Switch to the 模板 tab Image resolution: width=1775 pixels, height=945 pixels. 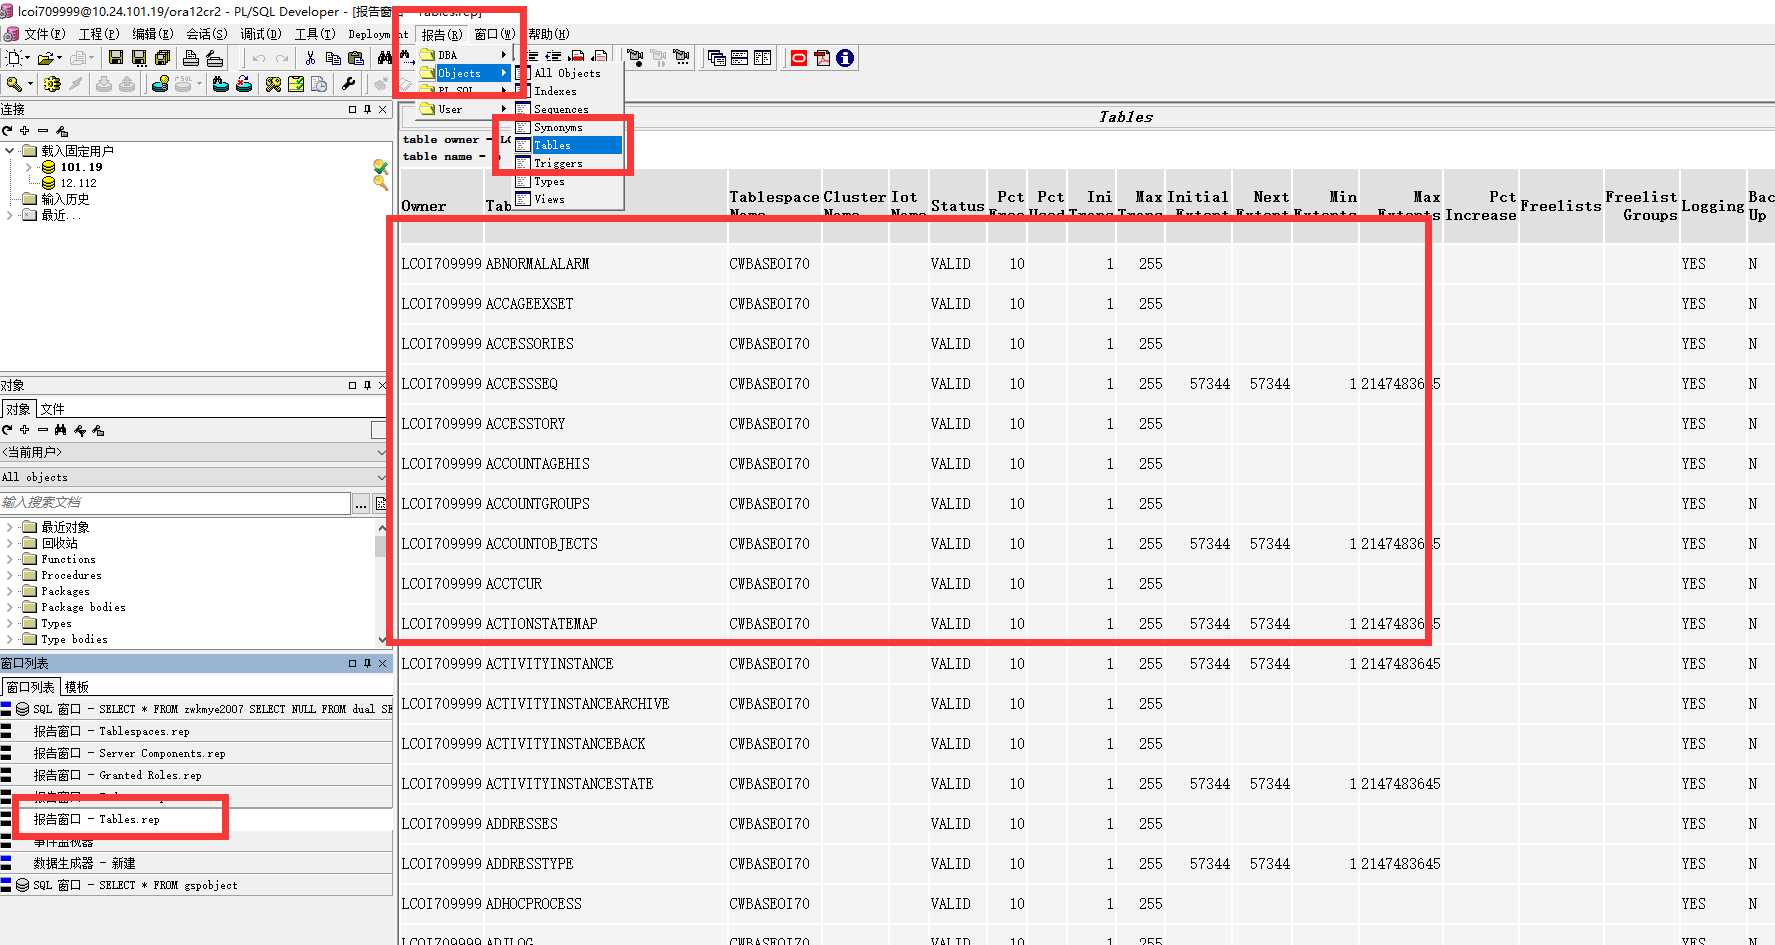[x=77, y=687]
